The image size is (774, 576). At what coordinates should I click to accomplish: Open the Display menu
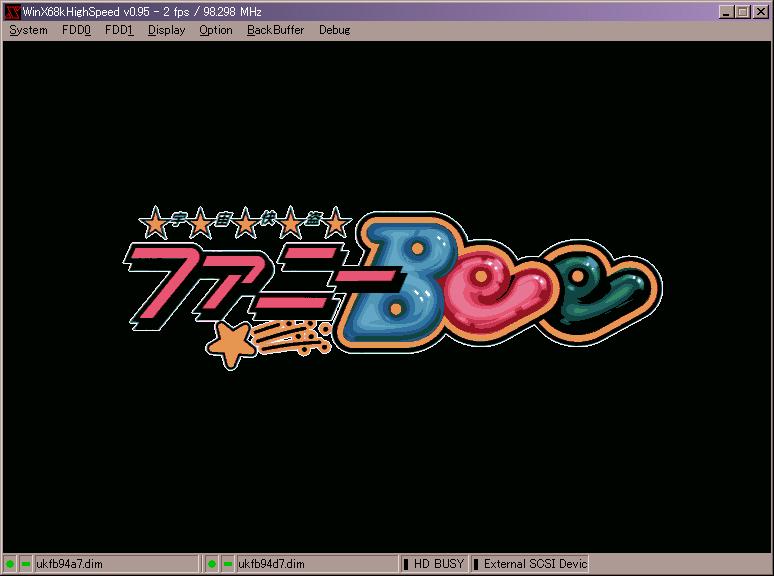tap(166, 30)
